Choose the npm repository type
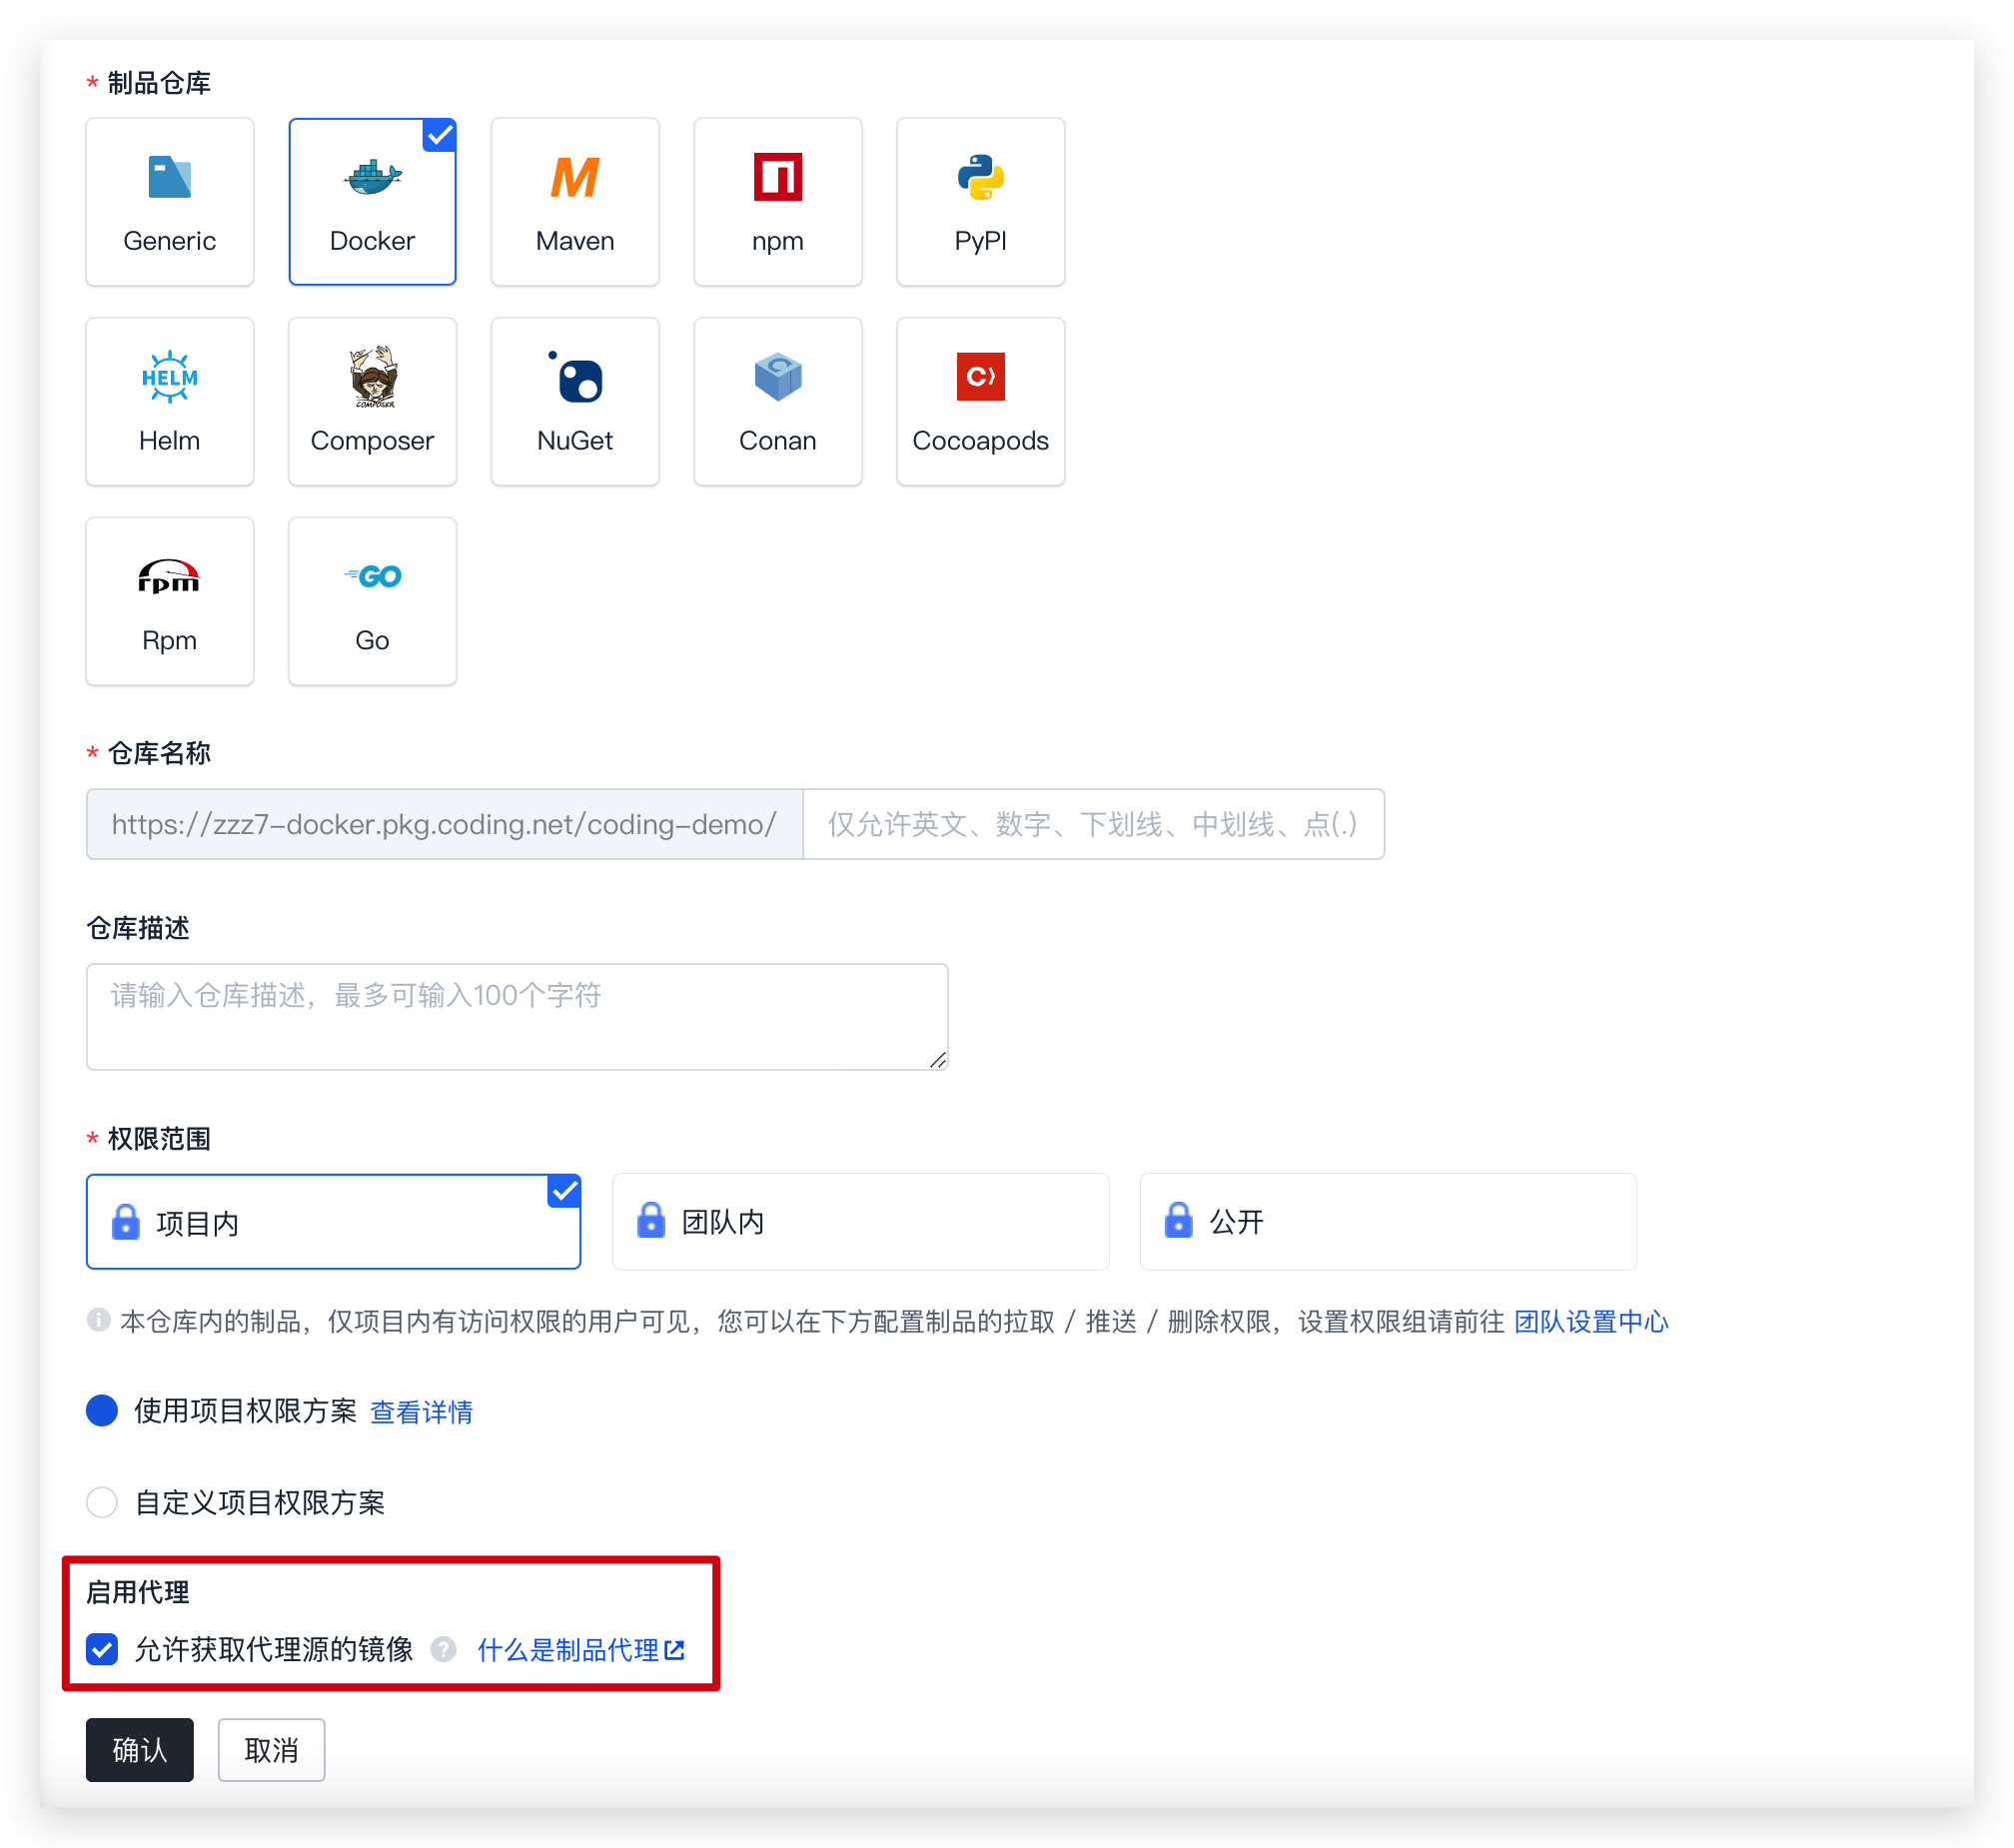Image resolution: width=2014 pixels, height=1848 pixels. point(777,201)
